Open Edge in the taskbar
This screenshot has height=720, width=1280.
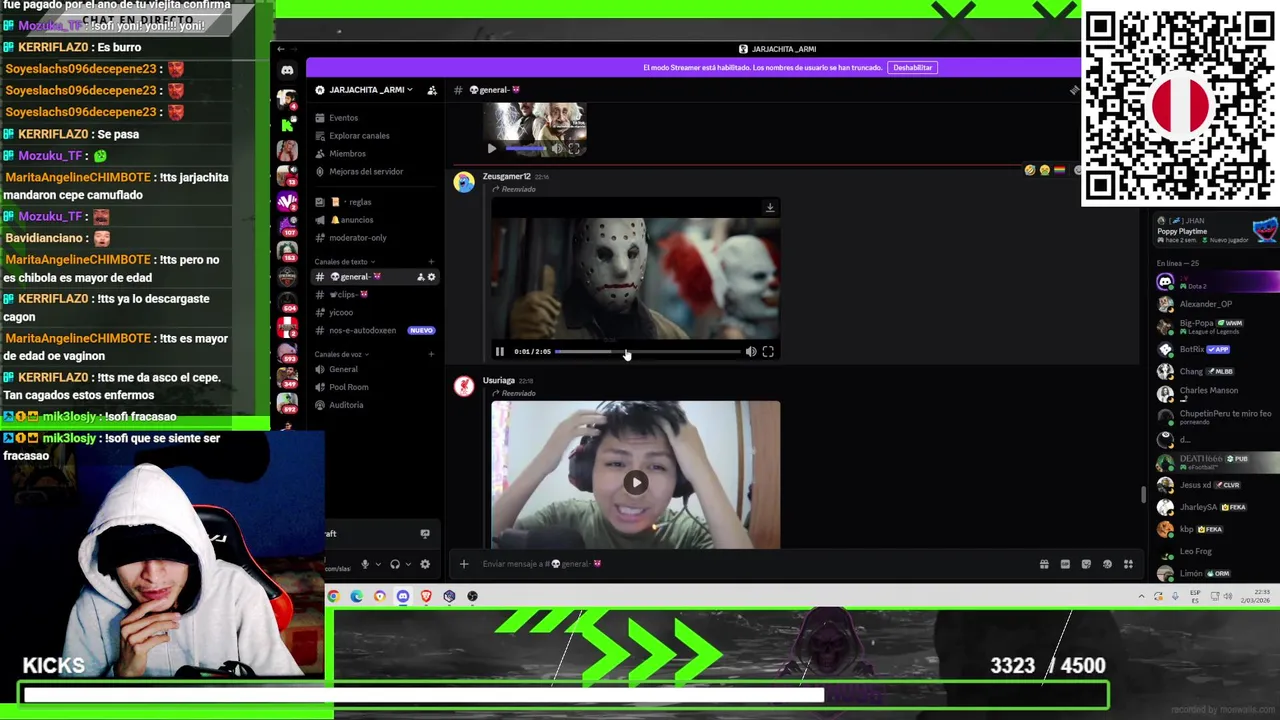click(356, 597)
